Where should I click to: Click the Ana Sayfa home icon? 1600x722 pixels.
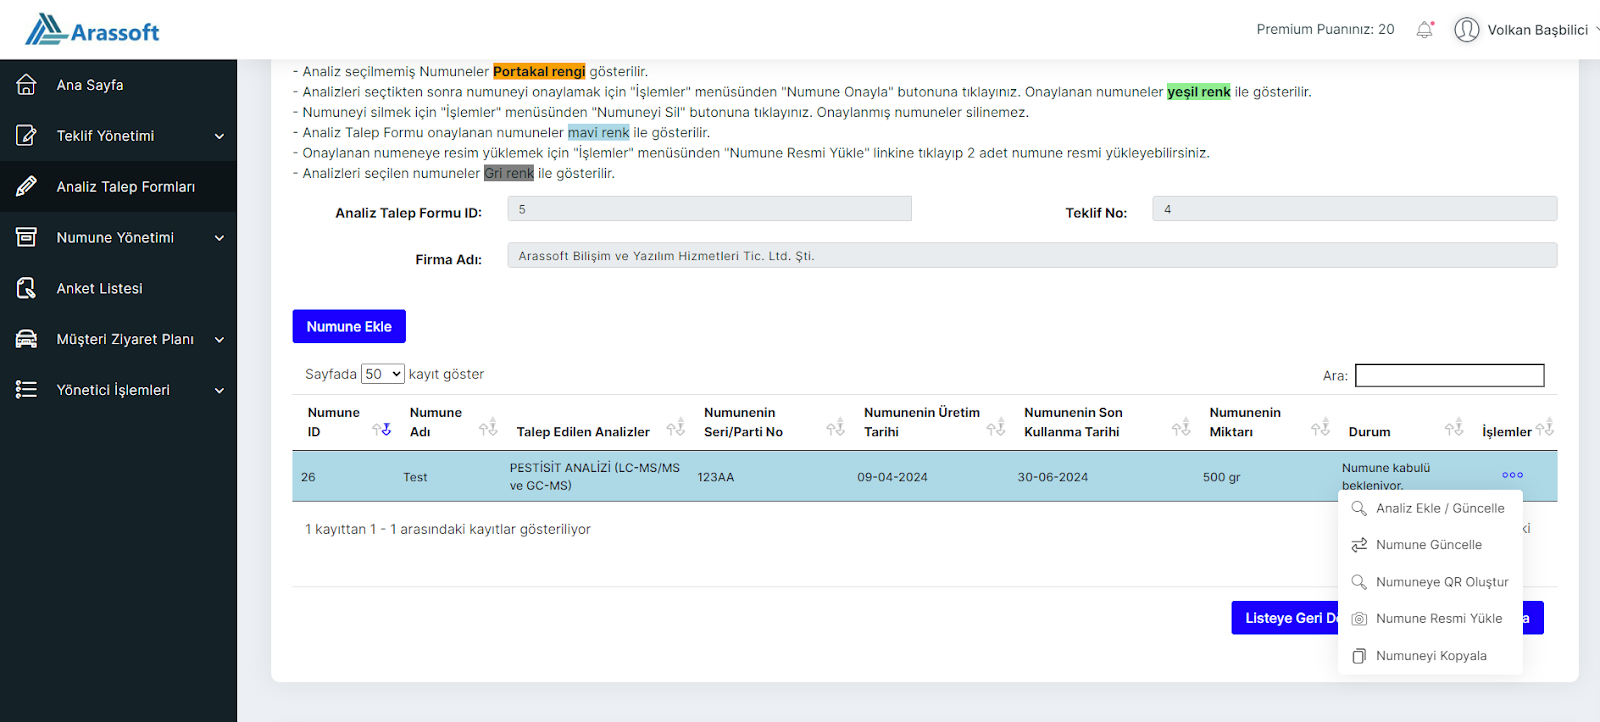[x=27, y=85]
